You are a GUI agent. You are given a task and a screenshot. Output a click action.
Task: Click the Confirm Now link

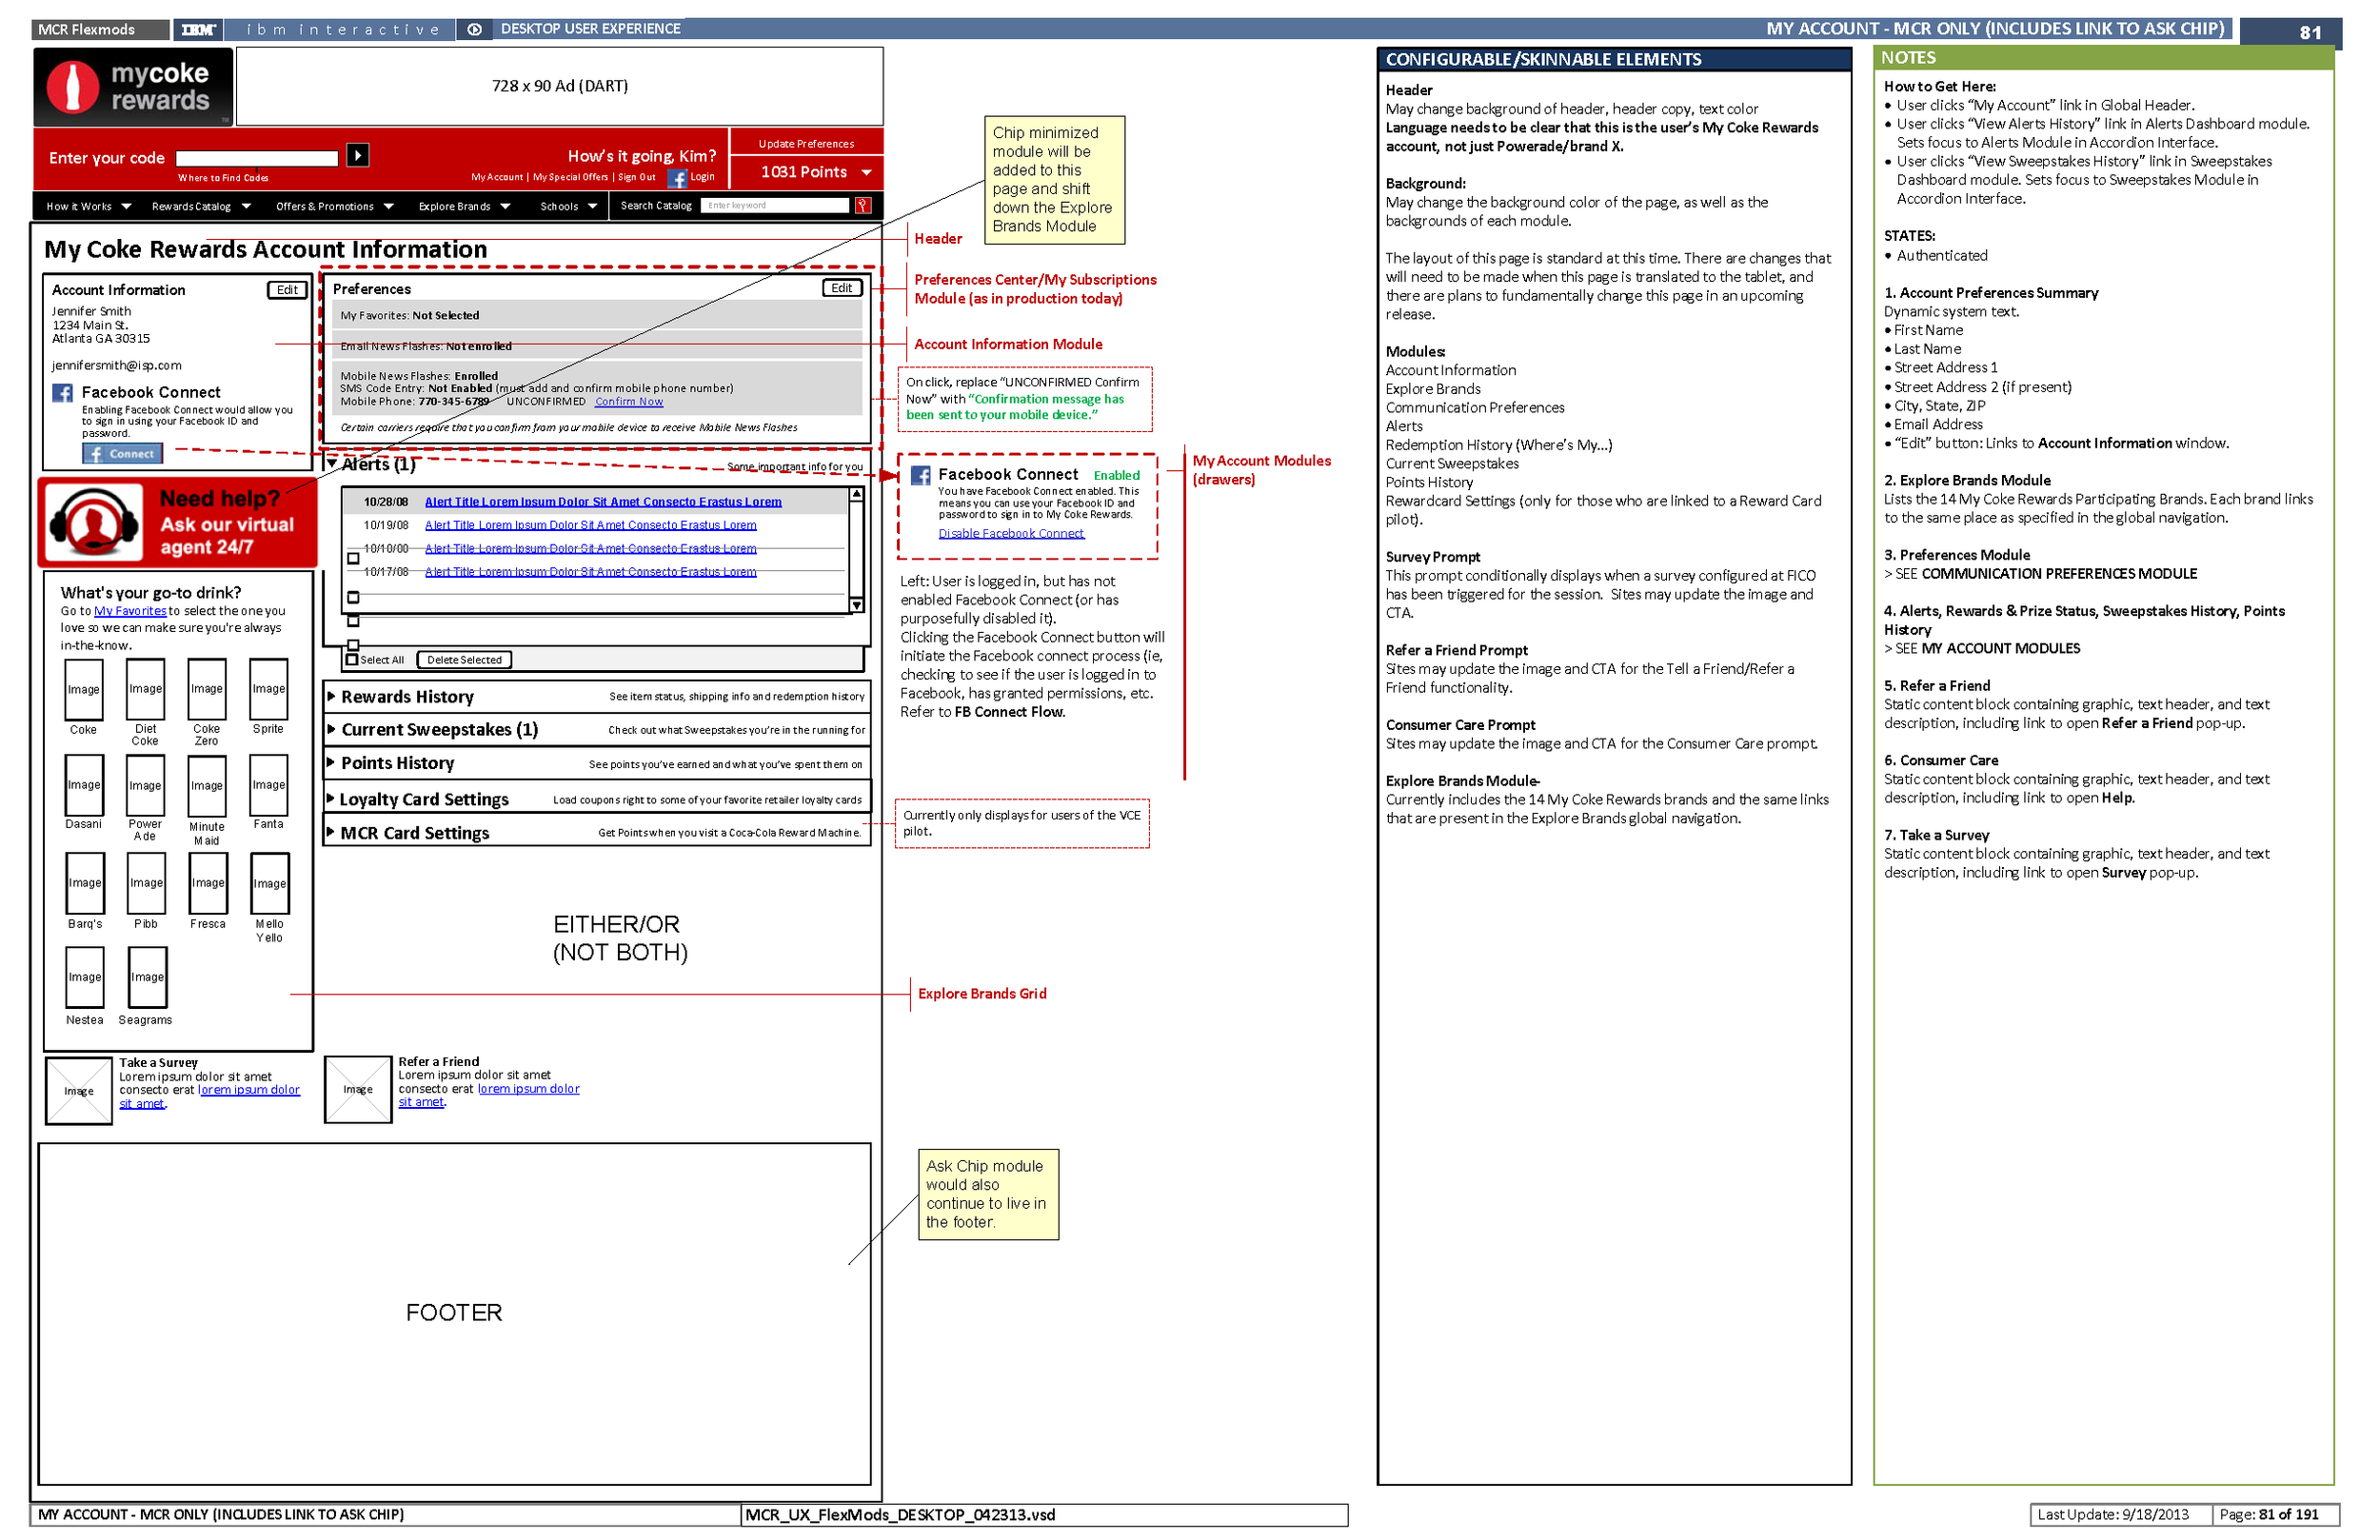629,402
